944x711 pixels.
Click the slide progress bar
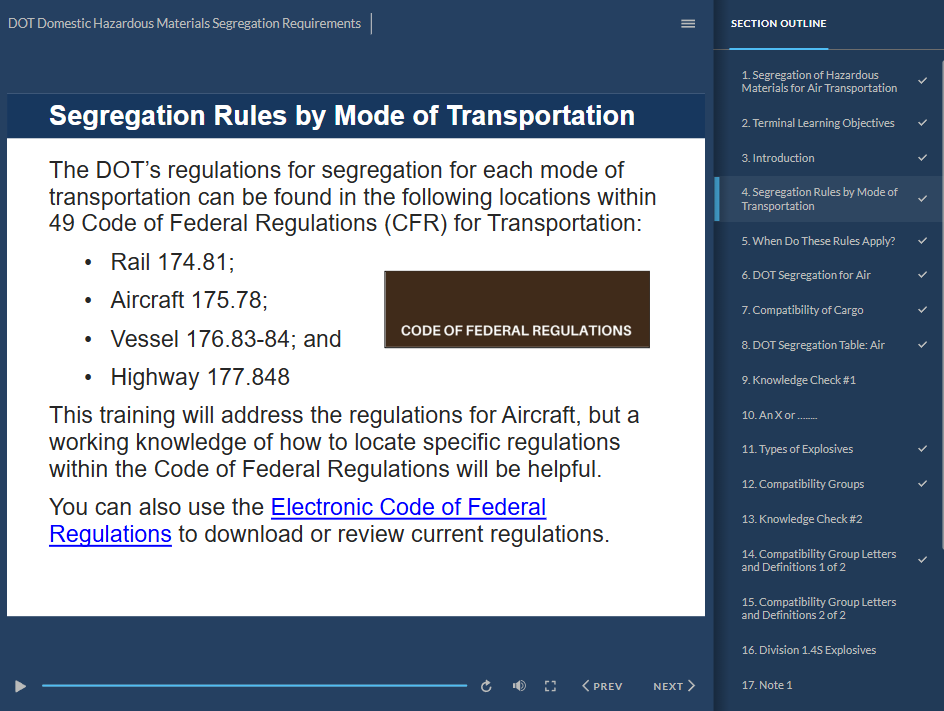point(254,686)
